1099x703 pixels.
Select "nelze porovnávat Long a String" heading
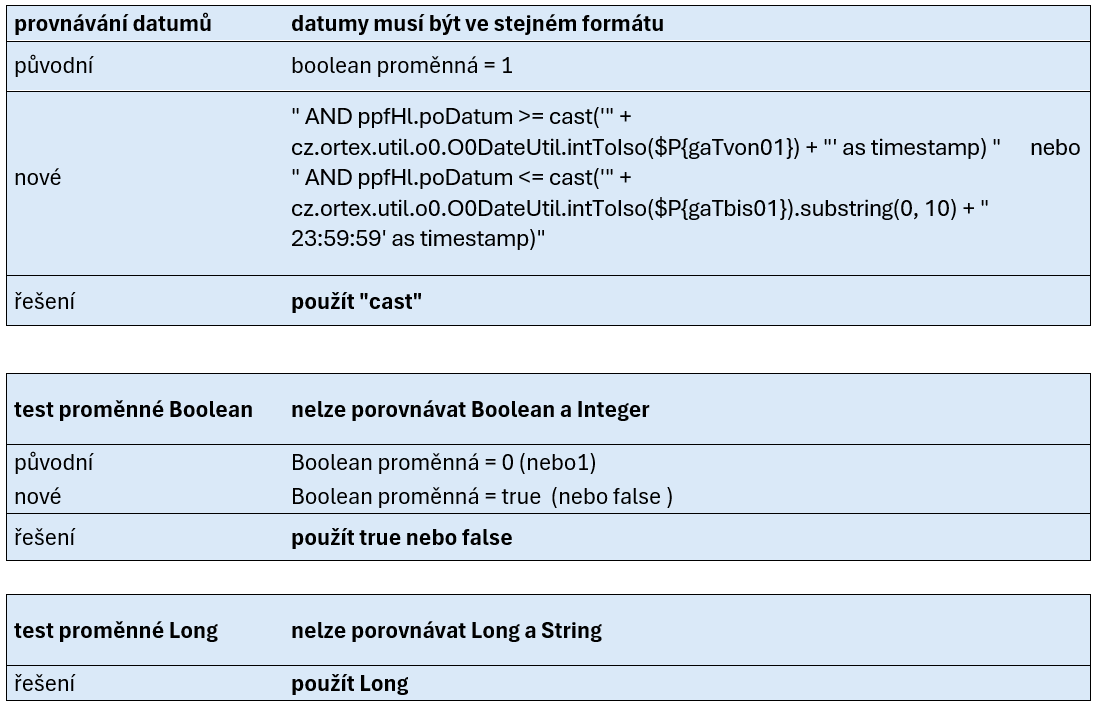(x=446, y=630)
